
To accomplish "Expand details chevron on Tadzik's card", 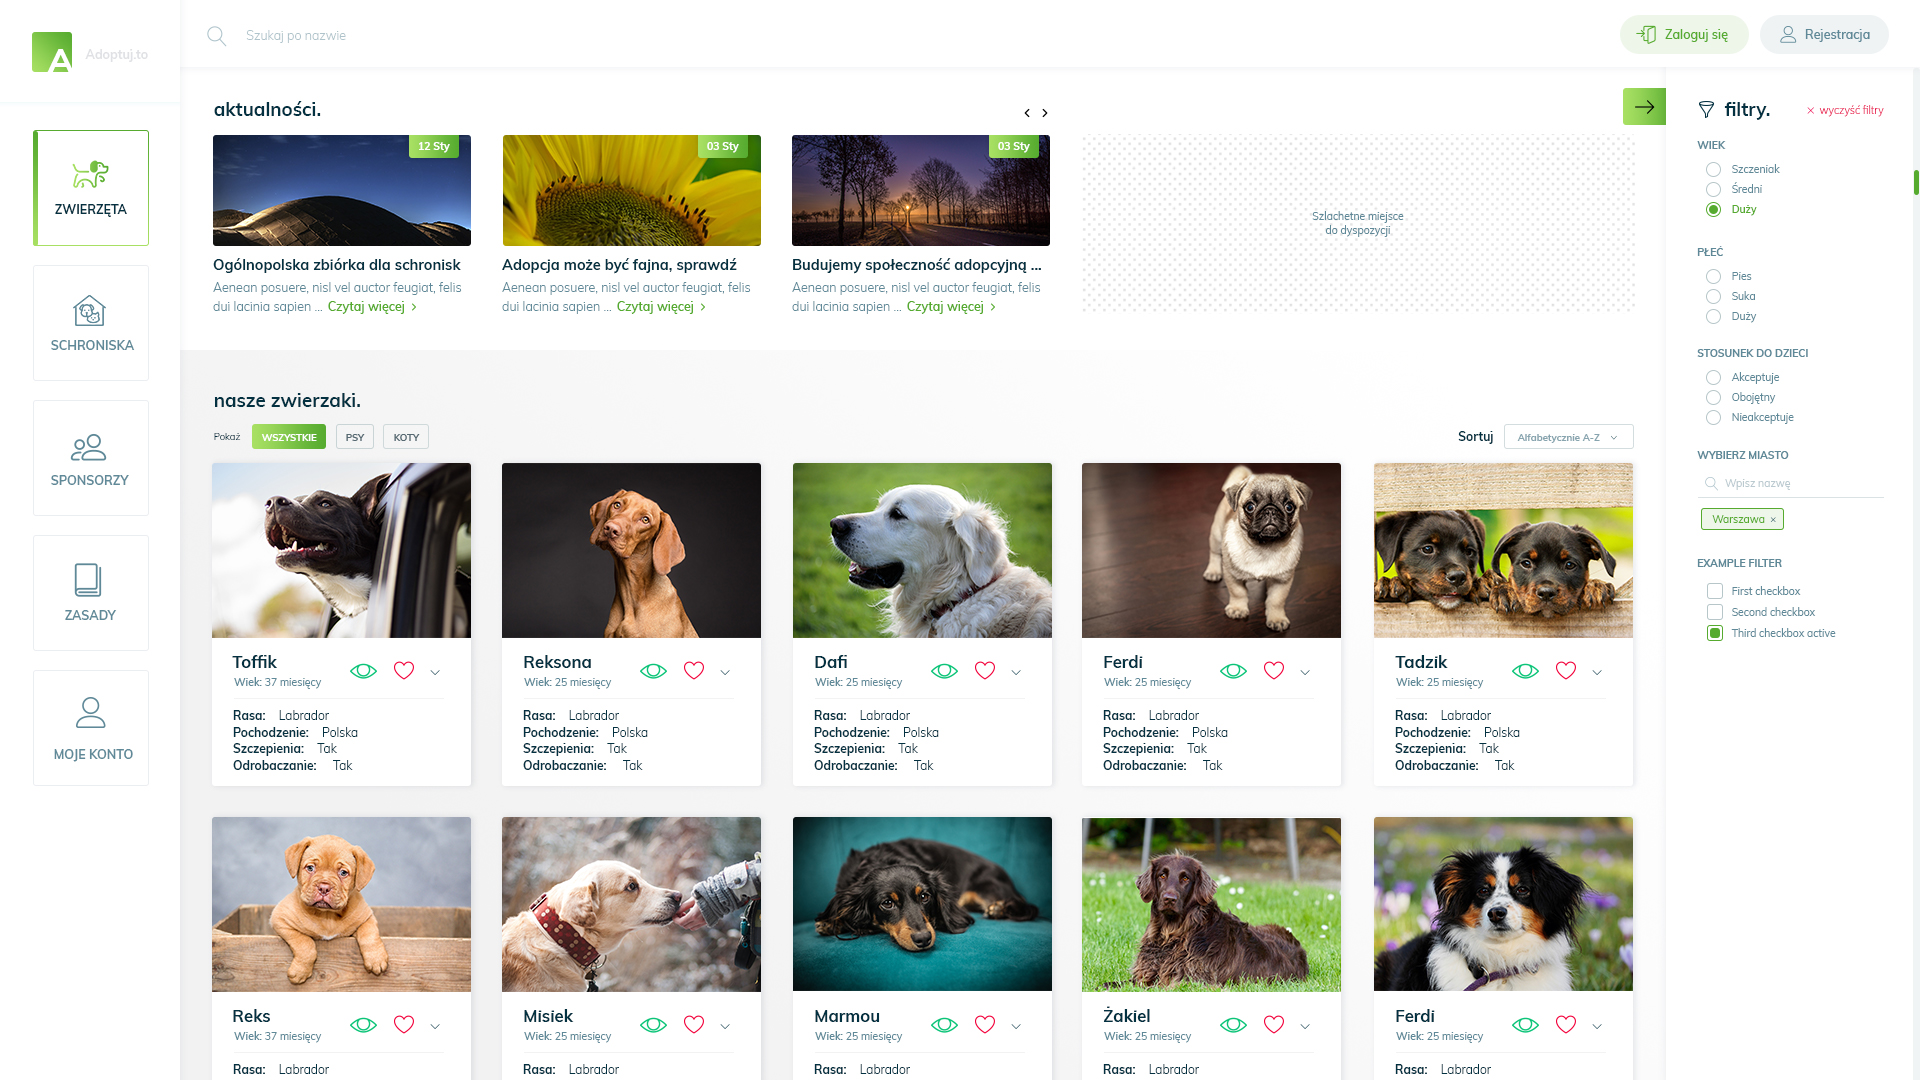I will pos(1597,673).
